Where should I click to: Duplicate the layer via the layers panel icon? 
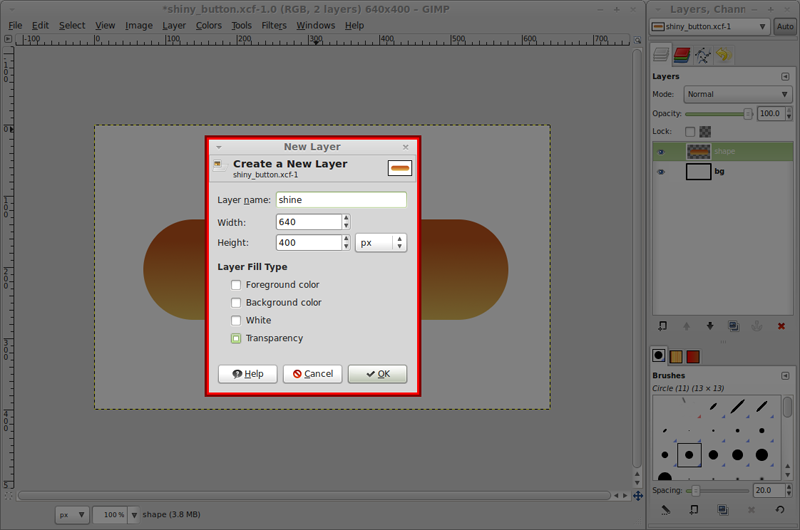[x=734, y=326]
